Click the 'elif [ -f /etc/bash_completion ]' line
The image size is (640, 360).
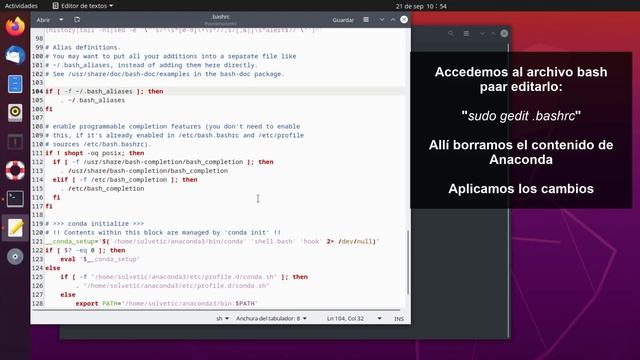pos(125,180)
